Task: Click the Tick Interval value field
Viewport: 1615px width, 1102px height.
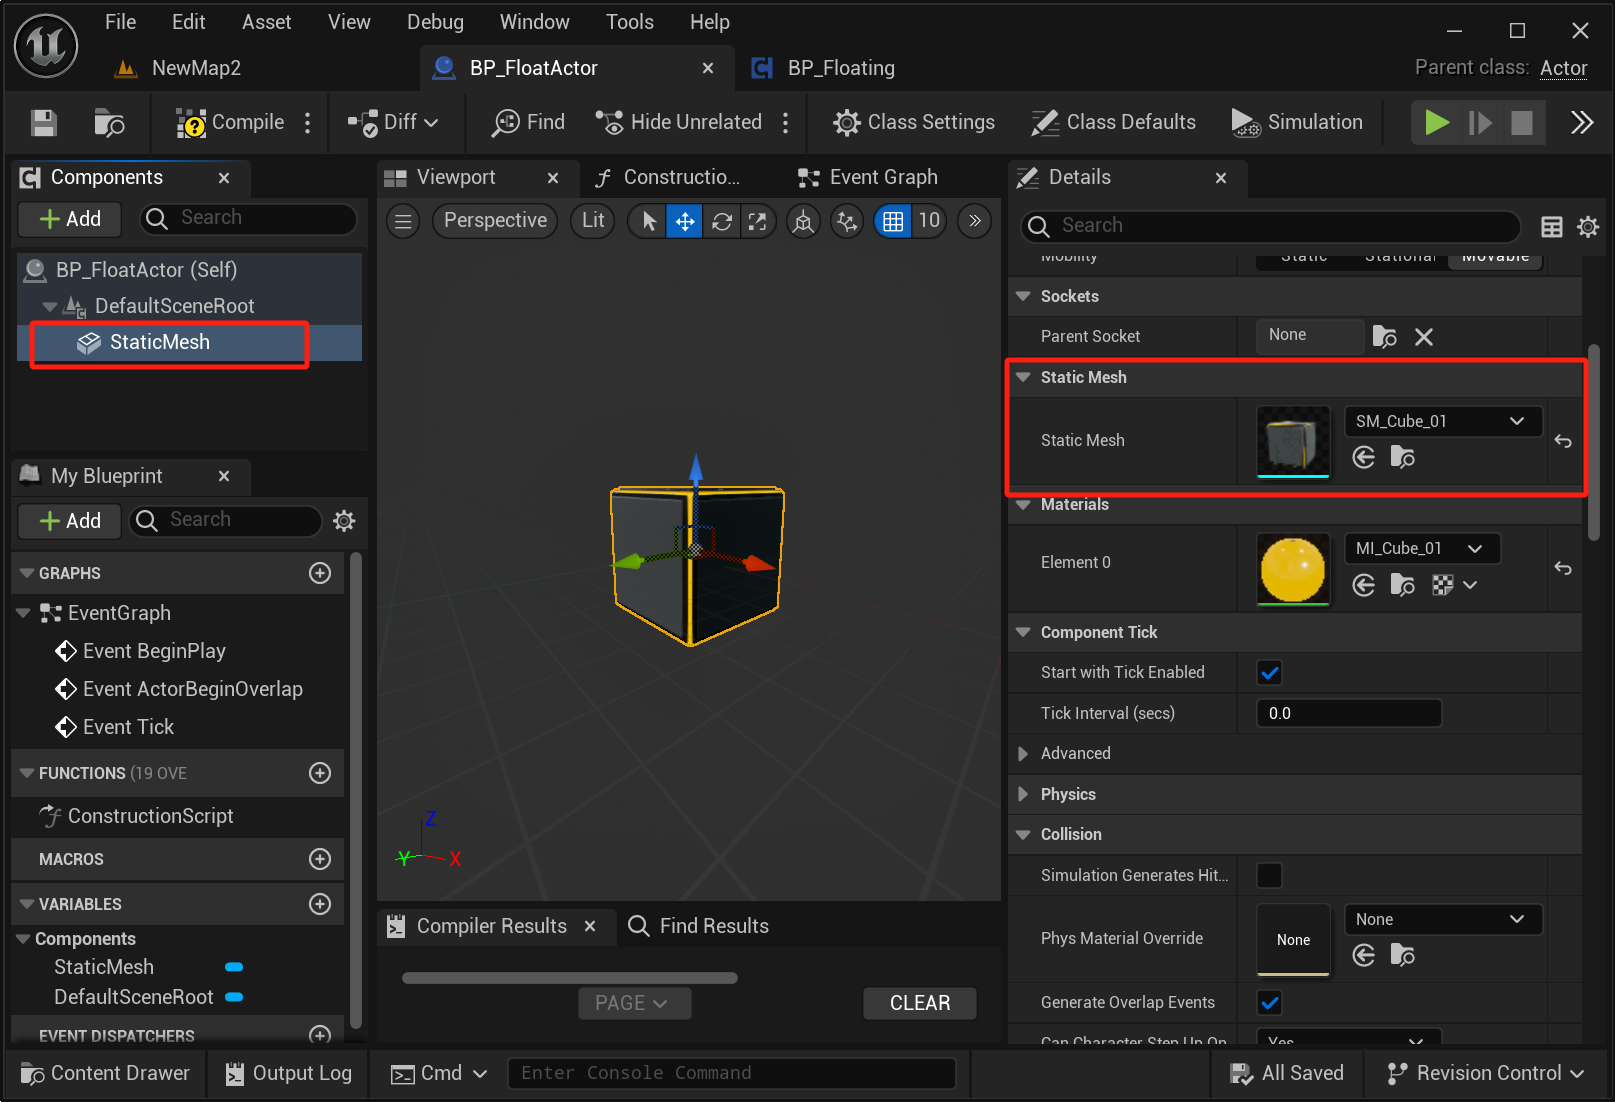Action: (x=1348, y=714)
